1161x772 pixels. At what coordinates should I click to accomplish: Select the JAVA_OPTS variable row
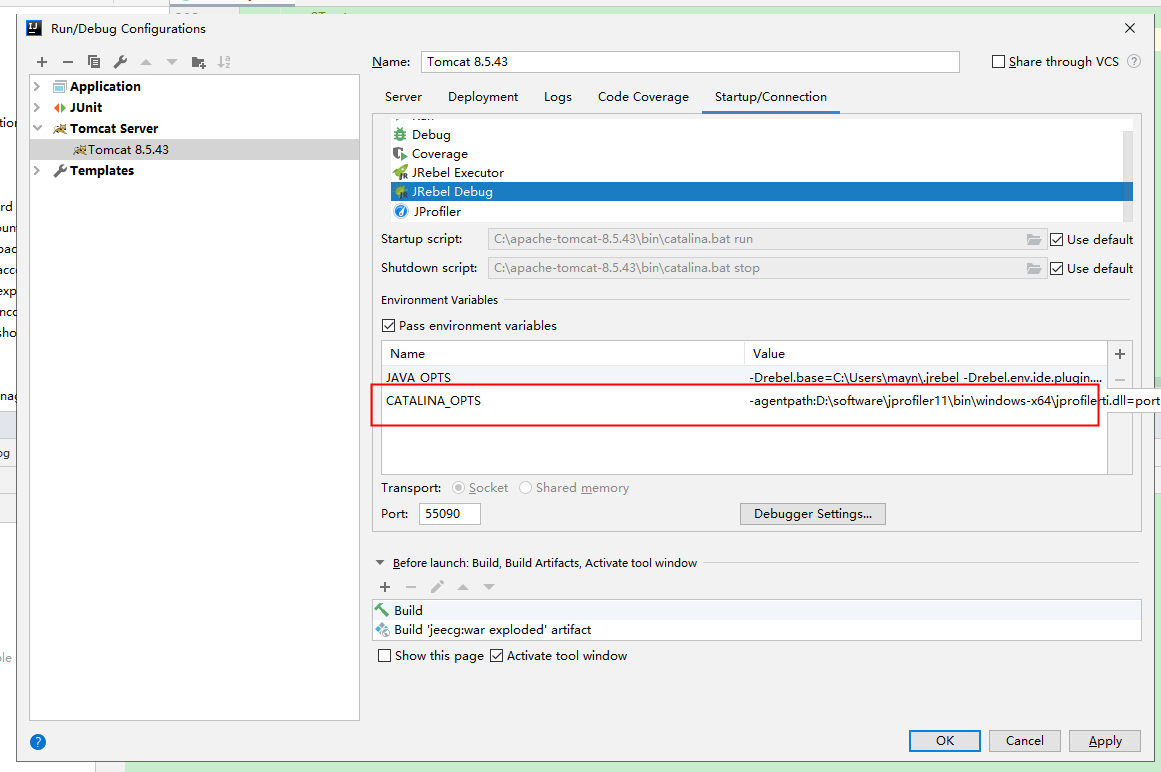tap(744, 377)
